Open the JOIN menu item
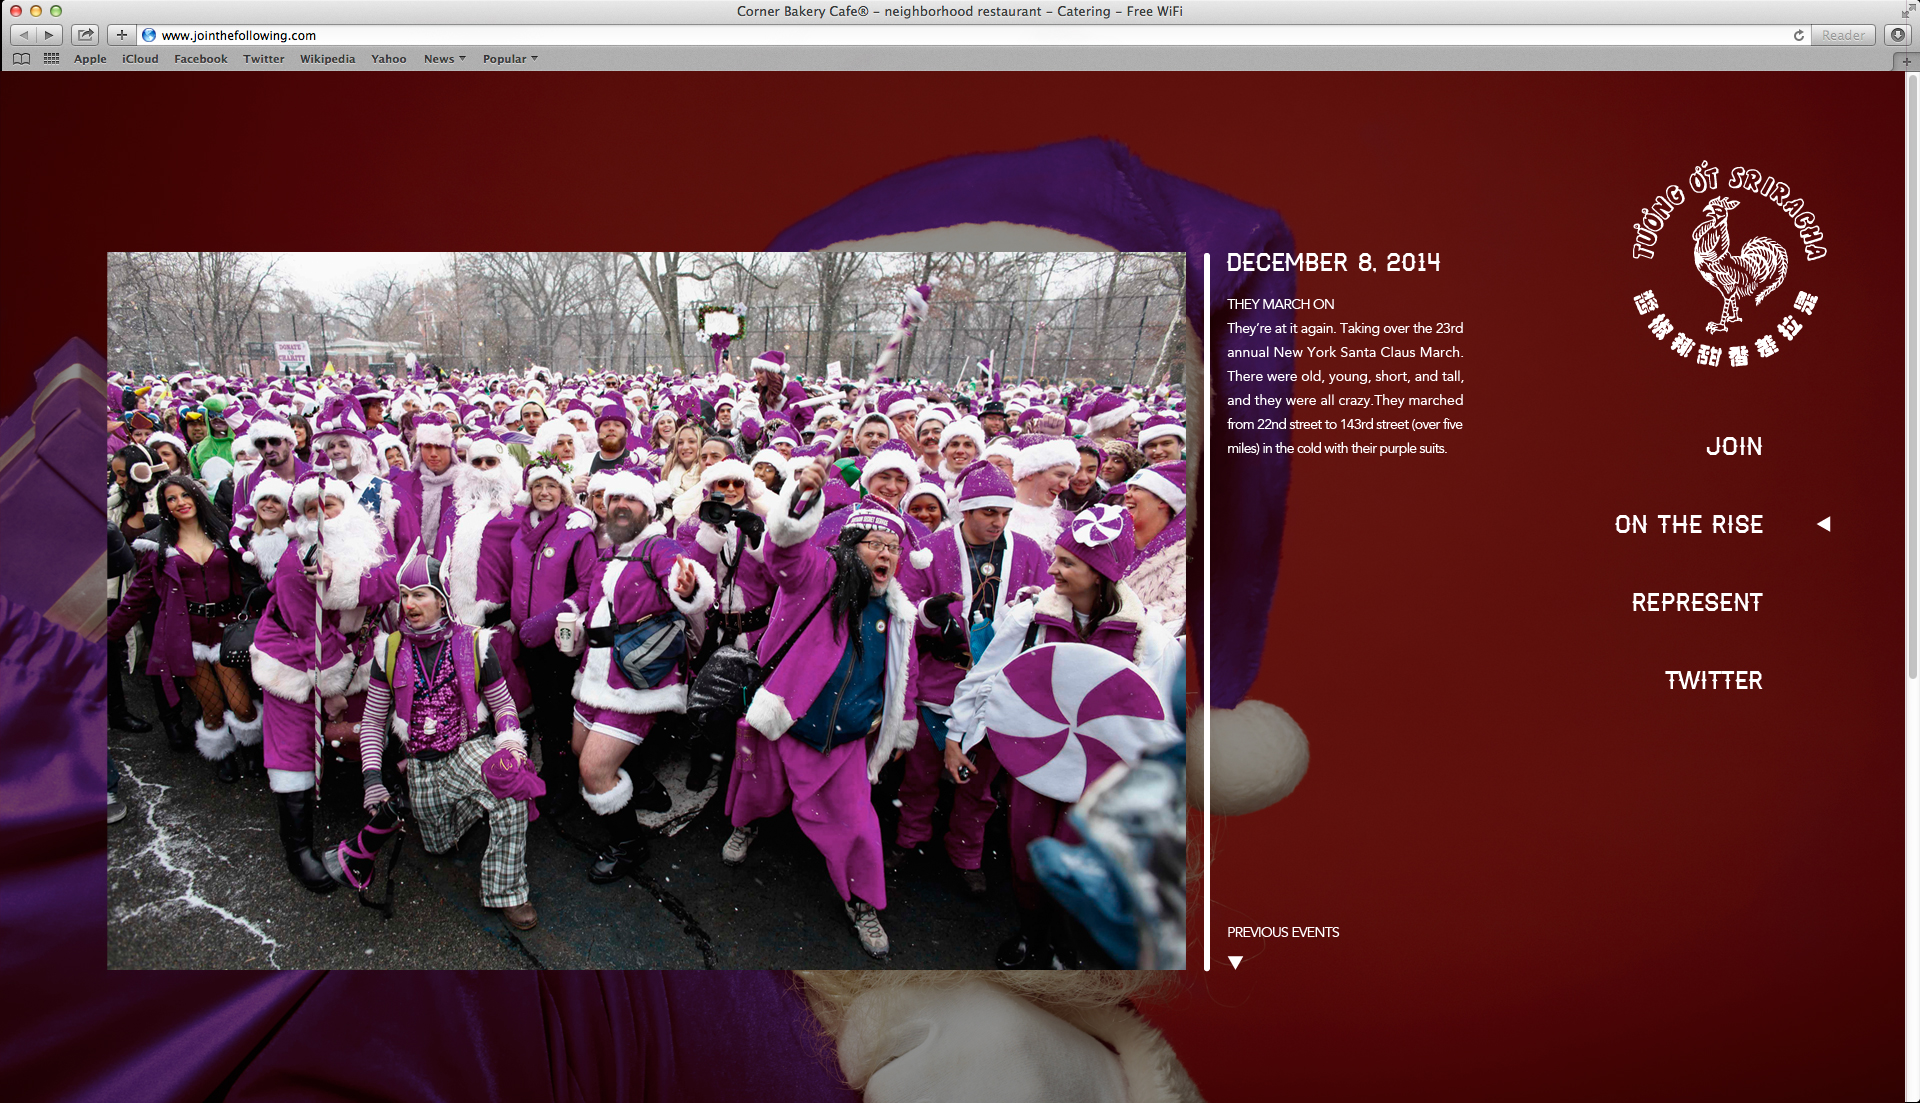1920x1103 pixels. pyautogui.click(x=1734, y=447)
